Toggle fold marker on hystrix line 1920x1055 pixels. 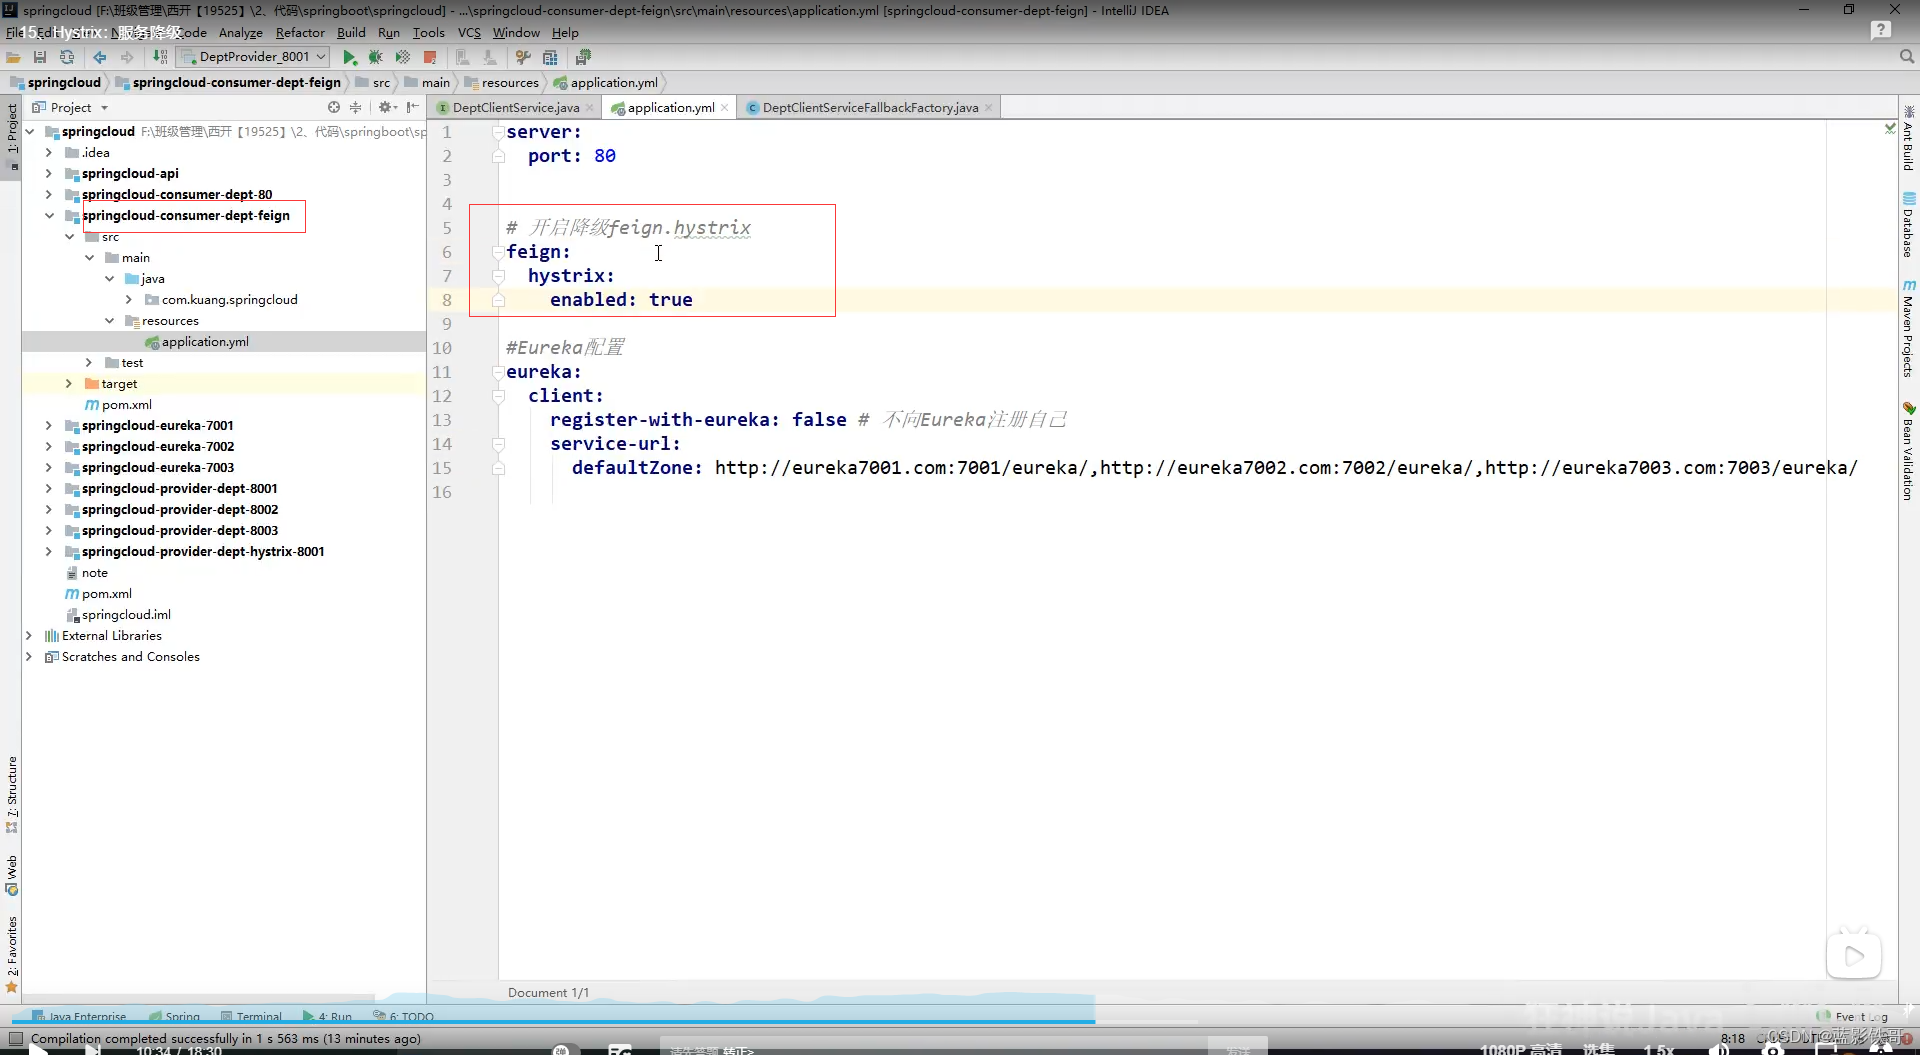498,276
